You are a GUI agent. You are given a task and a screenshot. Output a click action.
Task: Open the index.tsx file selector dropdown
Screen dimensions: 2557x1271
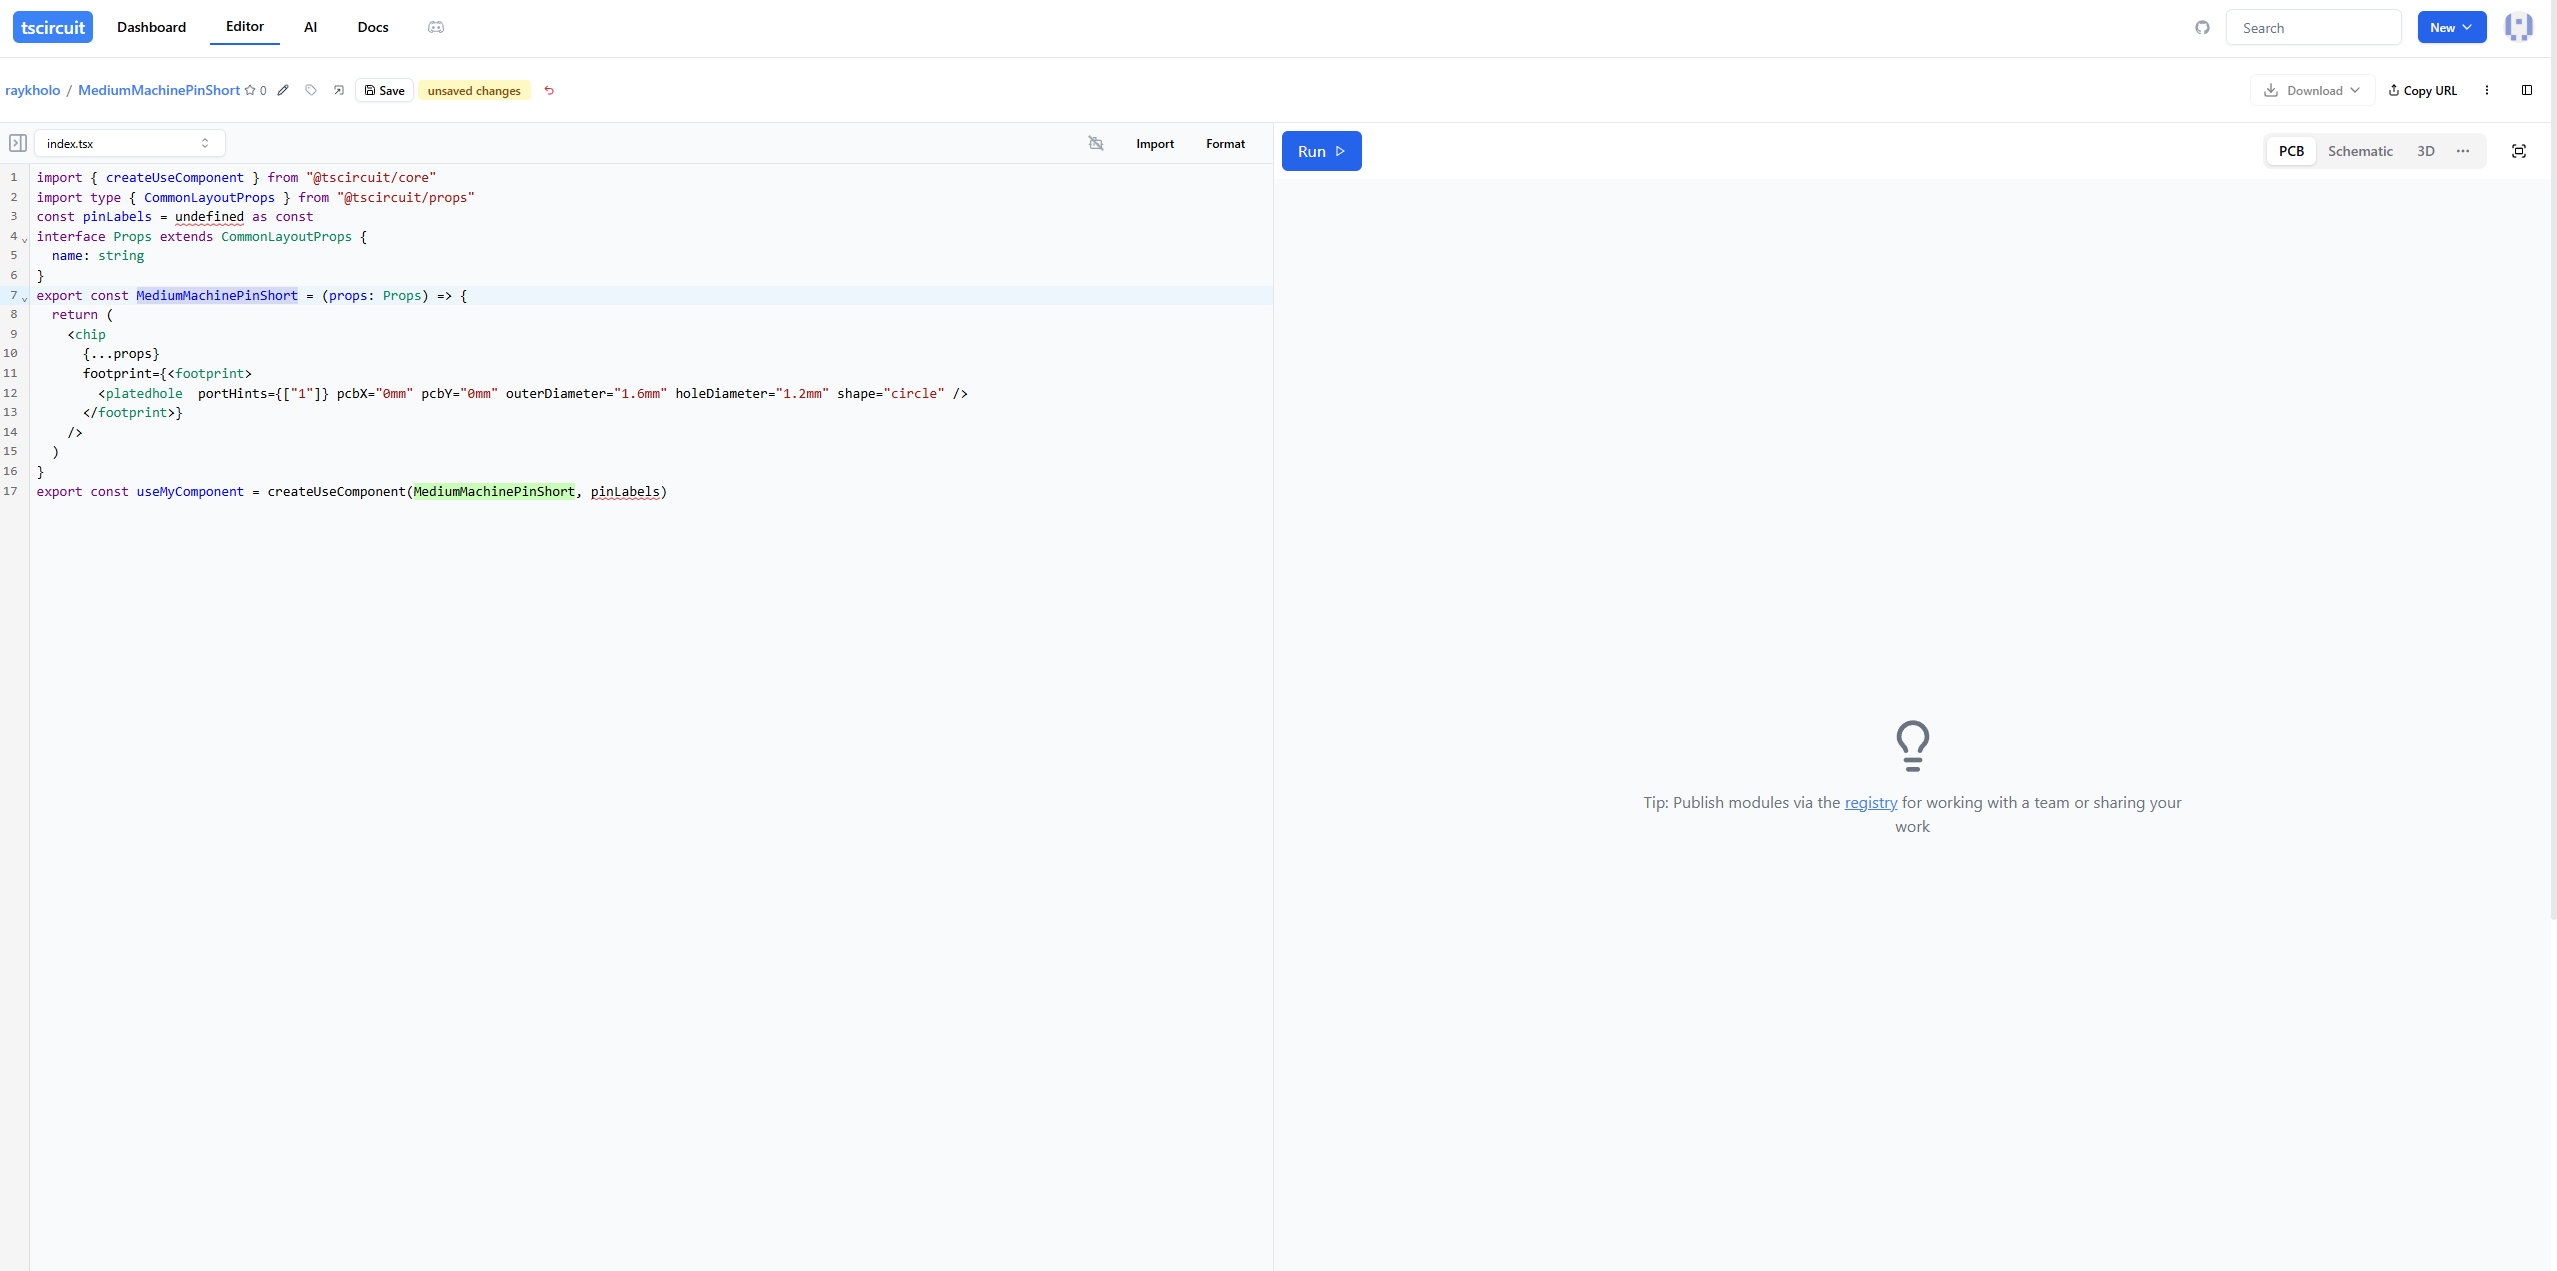pyautogui.click(x=129, y=143)
